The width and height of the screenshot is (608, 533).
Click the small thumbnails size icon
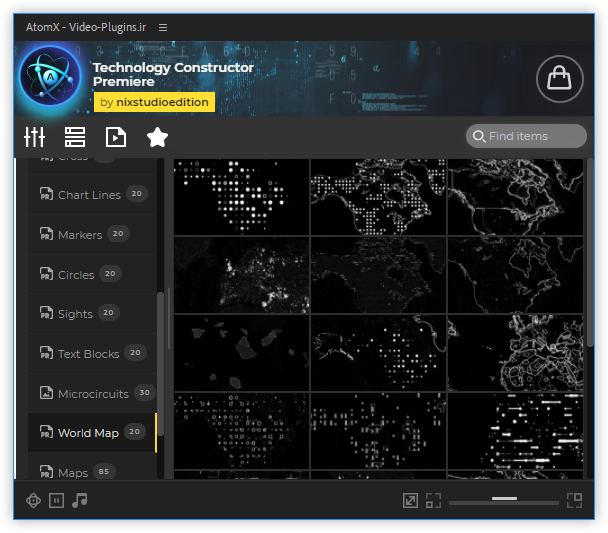(433, 500)
